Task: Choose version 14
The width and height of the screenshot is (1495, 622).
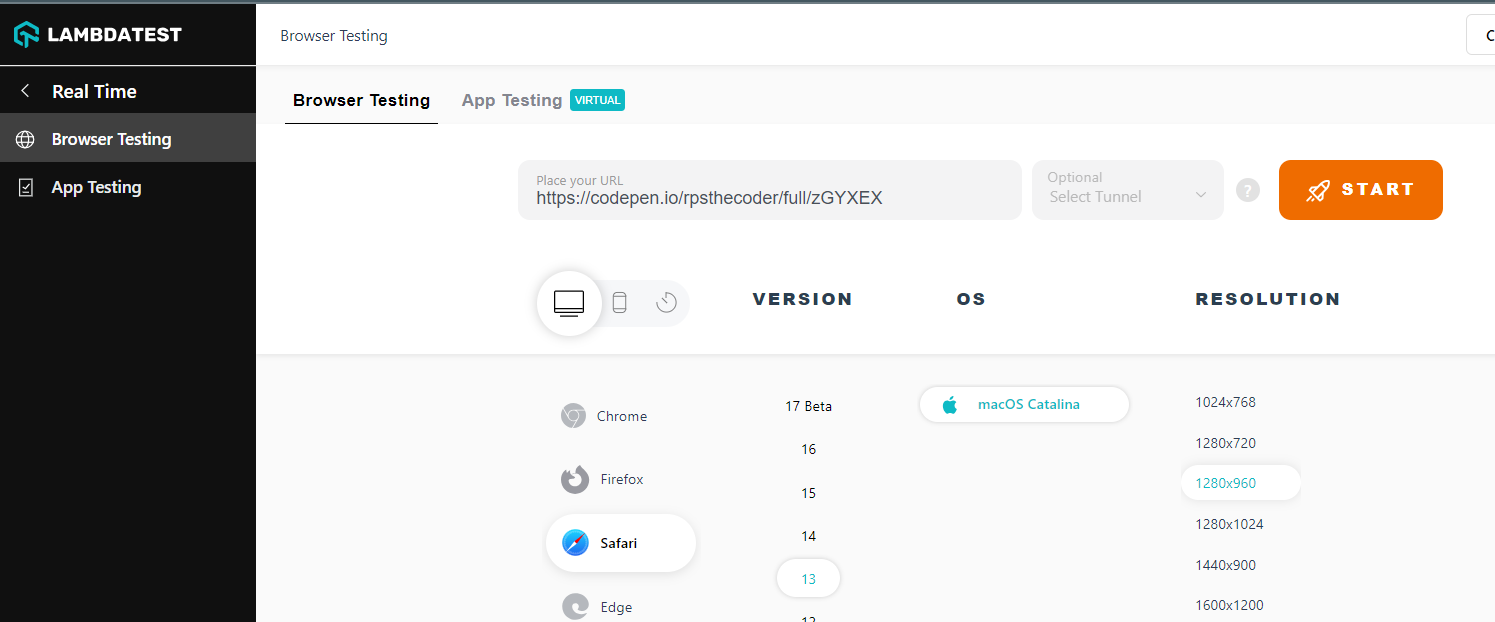Action: (809, 536)
